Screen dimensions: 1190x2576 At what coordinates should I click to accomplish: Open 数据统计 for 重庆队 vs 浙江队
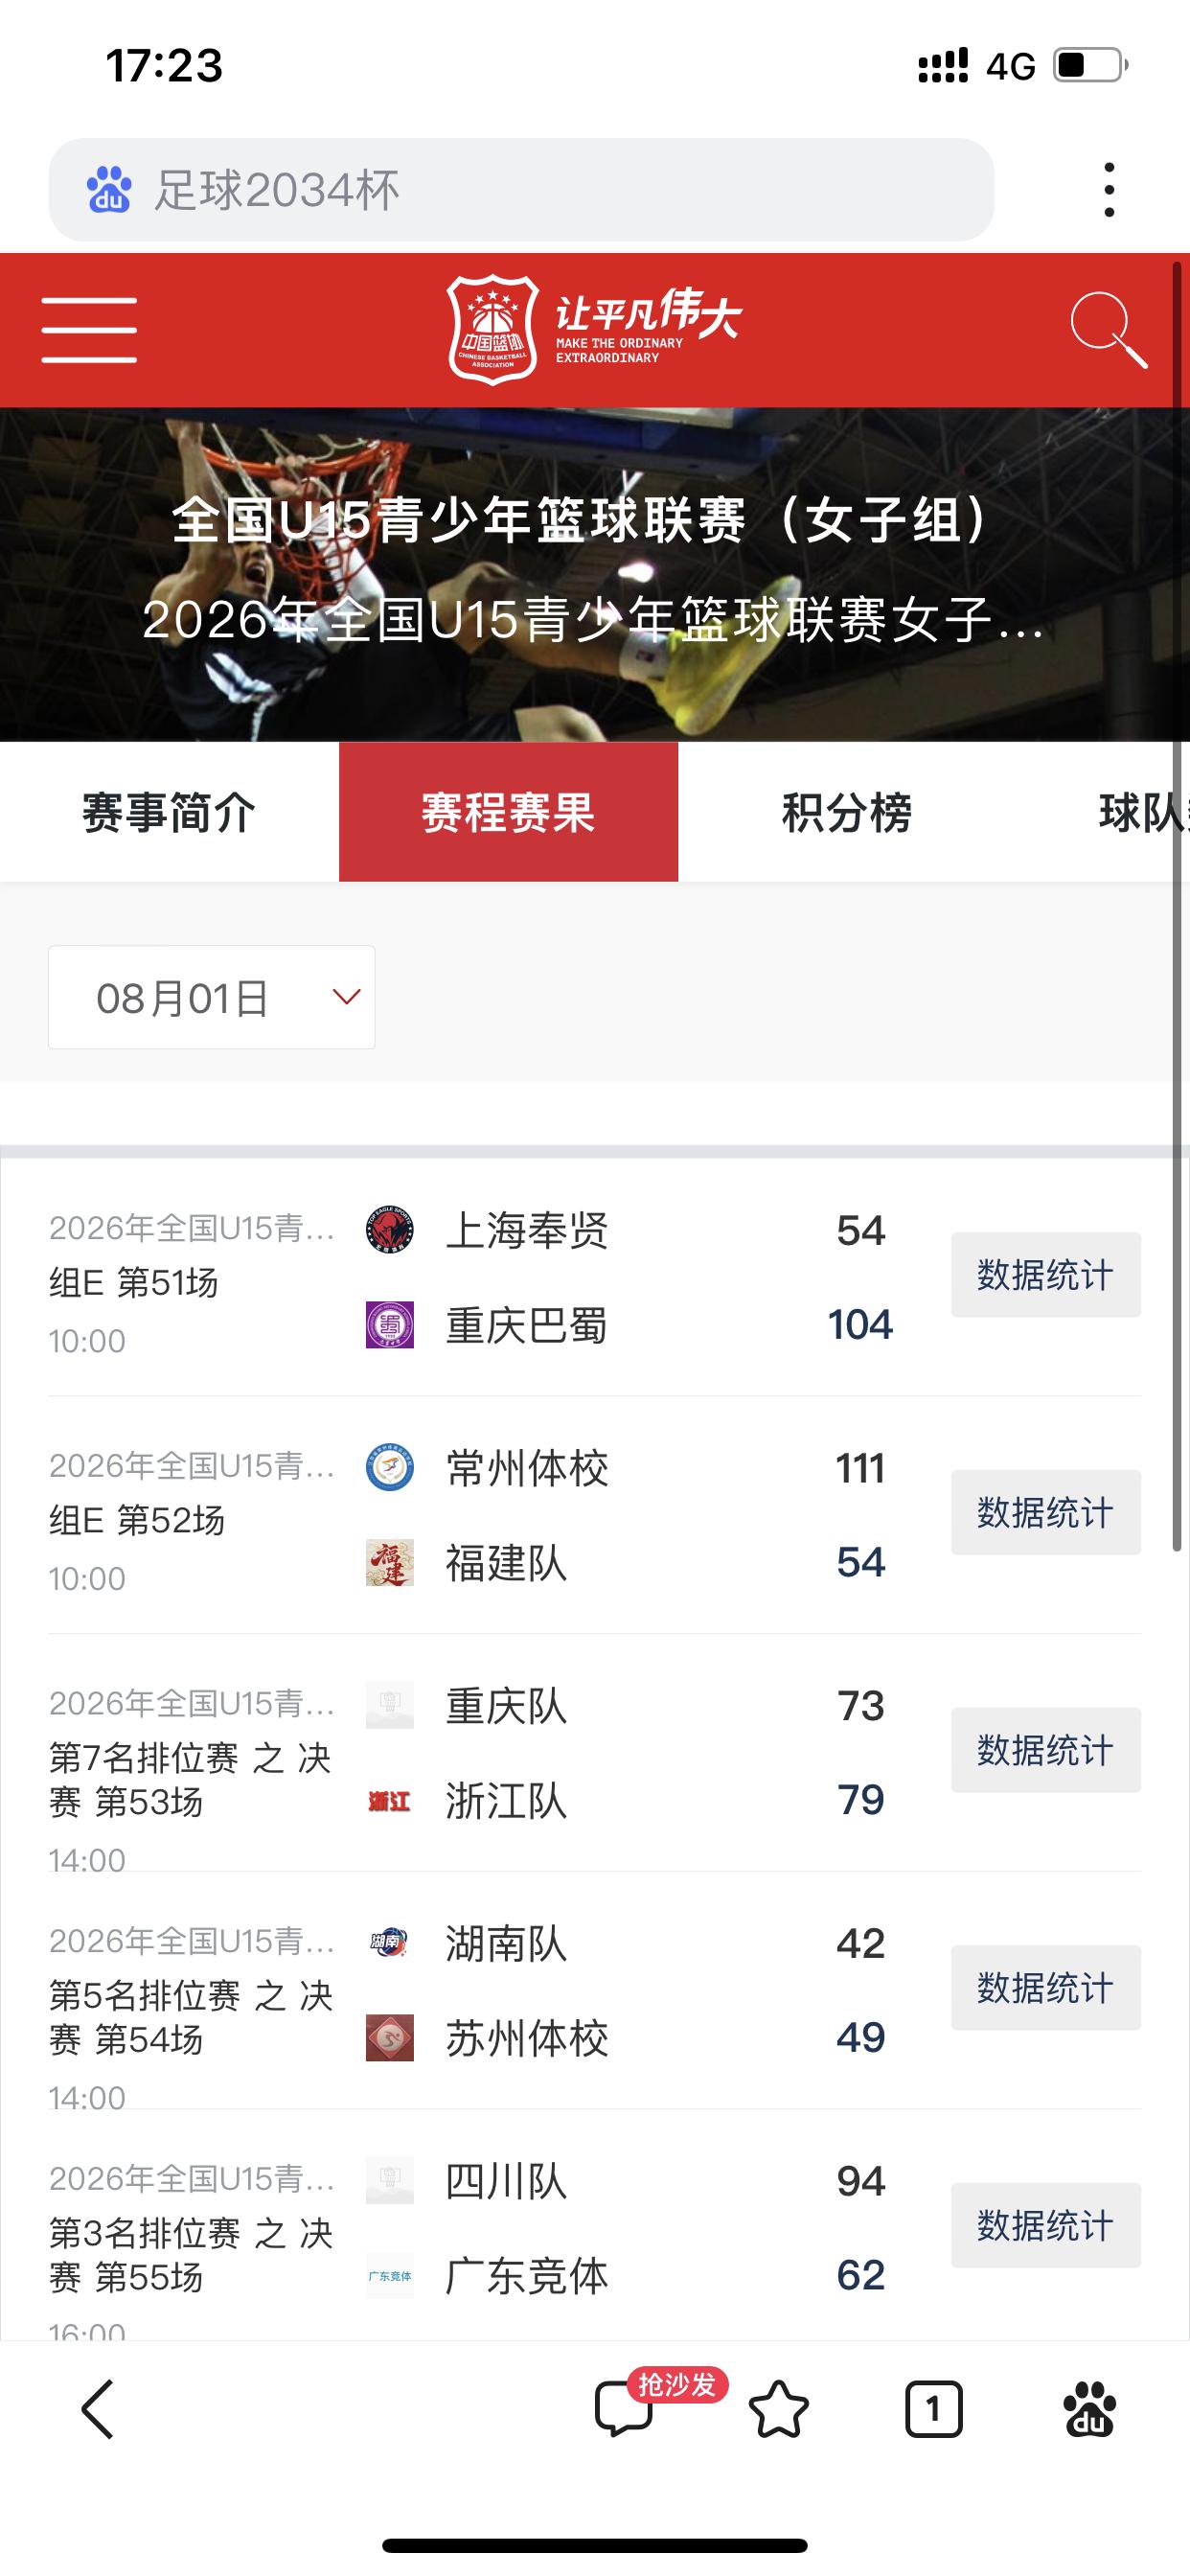pos(1046,1750)
